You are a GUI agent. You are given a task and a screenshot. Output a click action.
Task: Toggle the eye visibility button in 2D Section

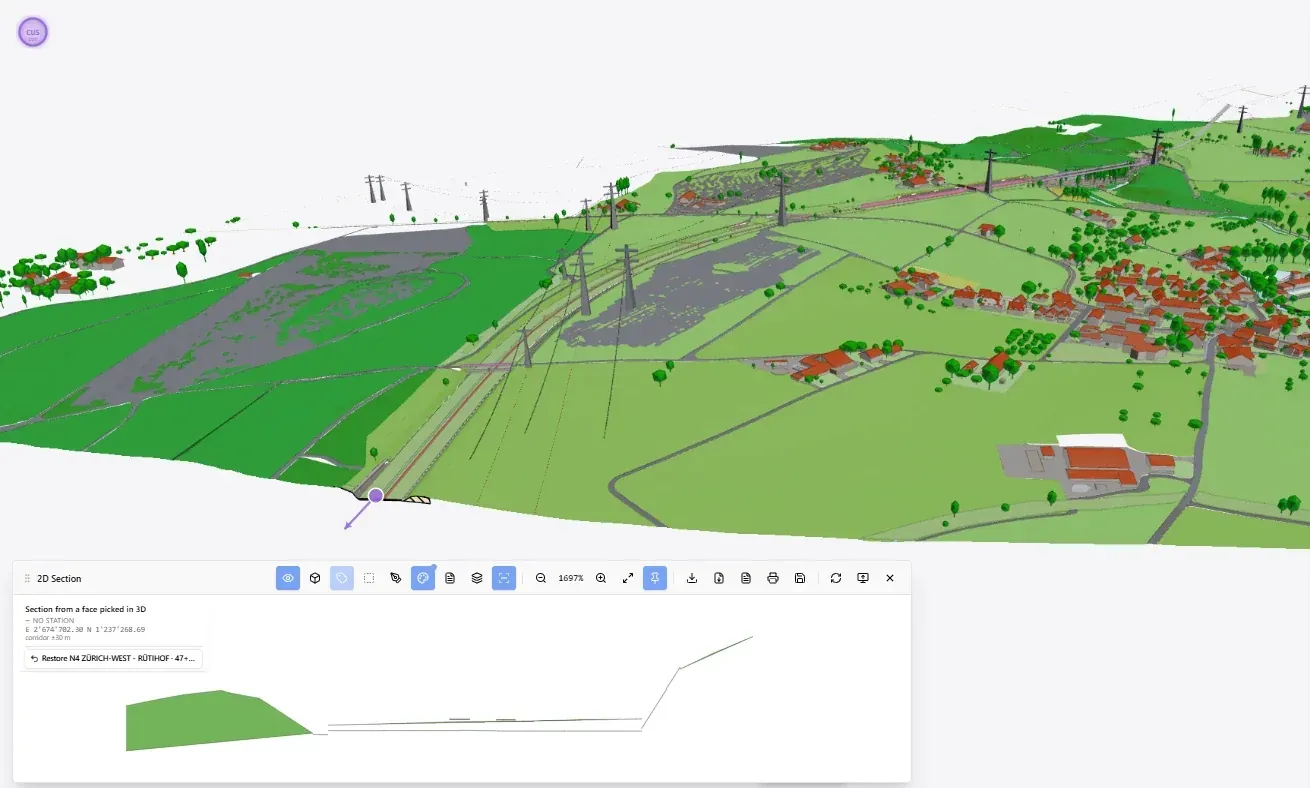288,578
